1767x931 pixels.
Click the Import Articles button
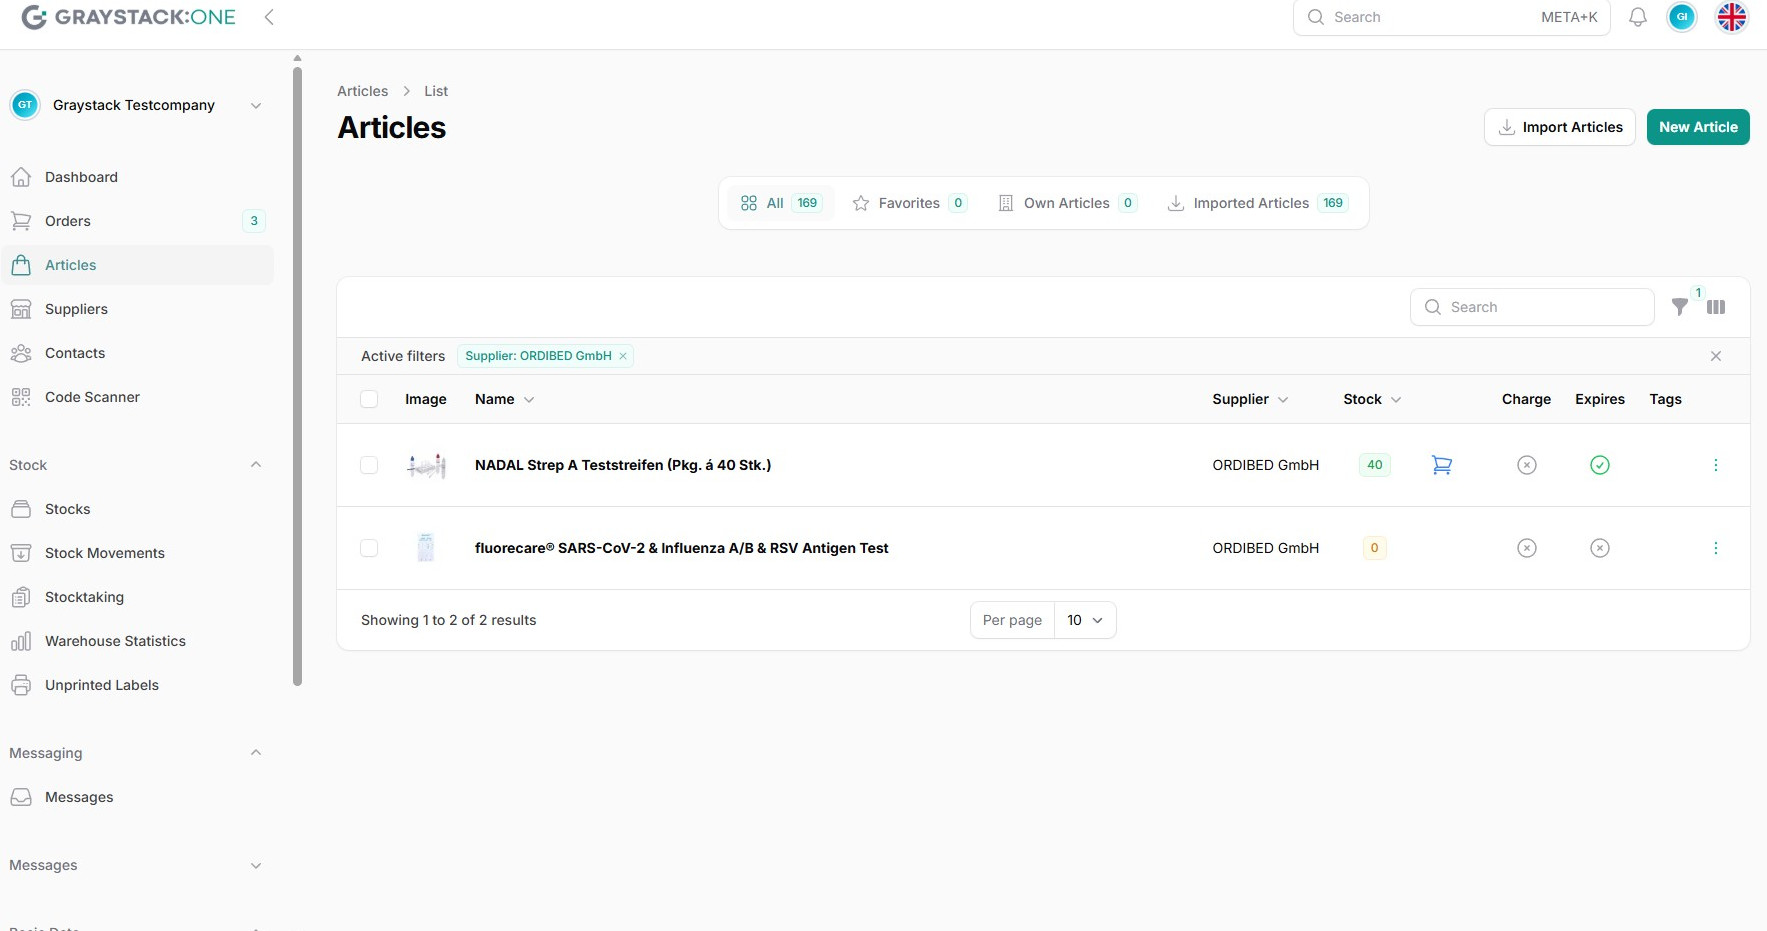[x=1559, y=127]
